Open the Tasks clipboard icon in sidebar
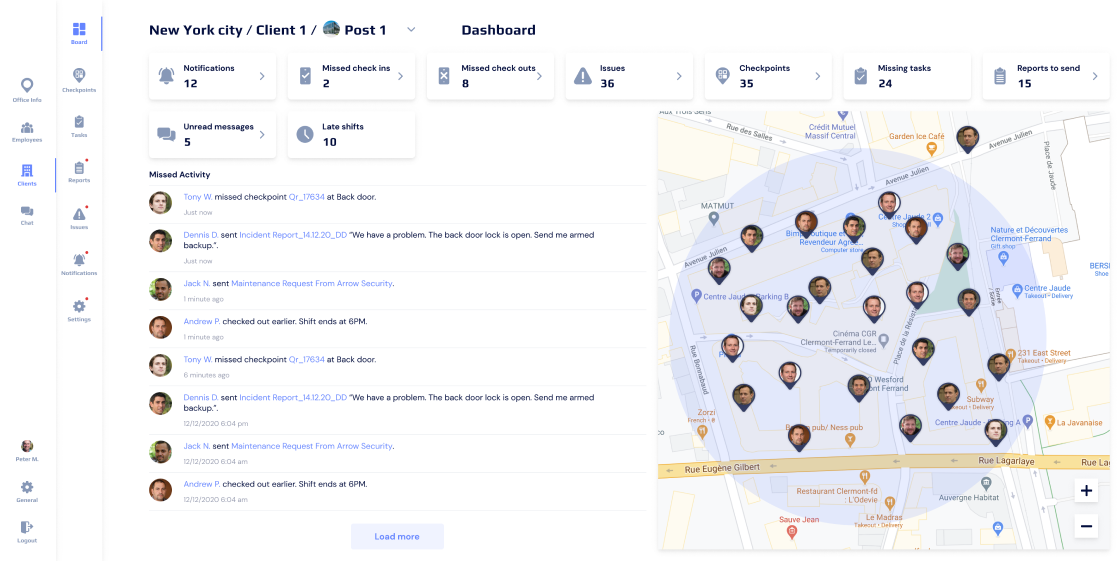Viewport: 1120px width, 561px height. (79, 122)
